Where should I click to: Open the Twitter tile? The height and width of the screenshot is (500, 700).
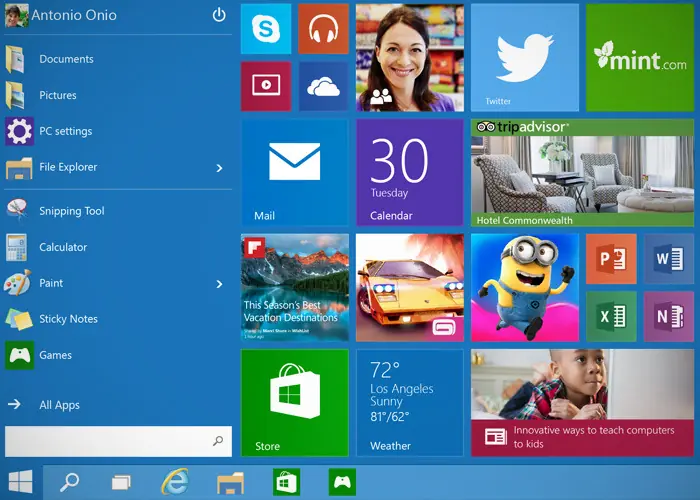525,58
